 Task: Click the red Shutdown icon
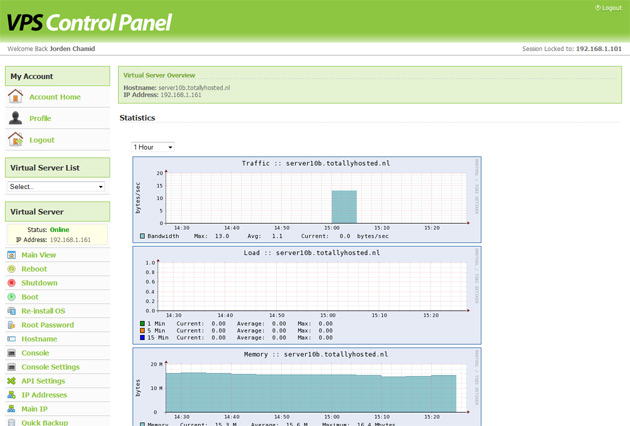[12, 283]
